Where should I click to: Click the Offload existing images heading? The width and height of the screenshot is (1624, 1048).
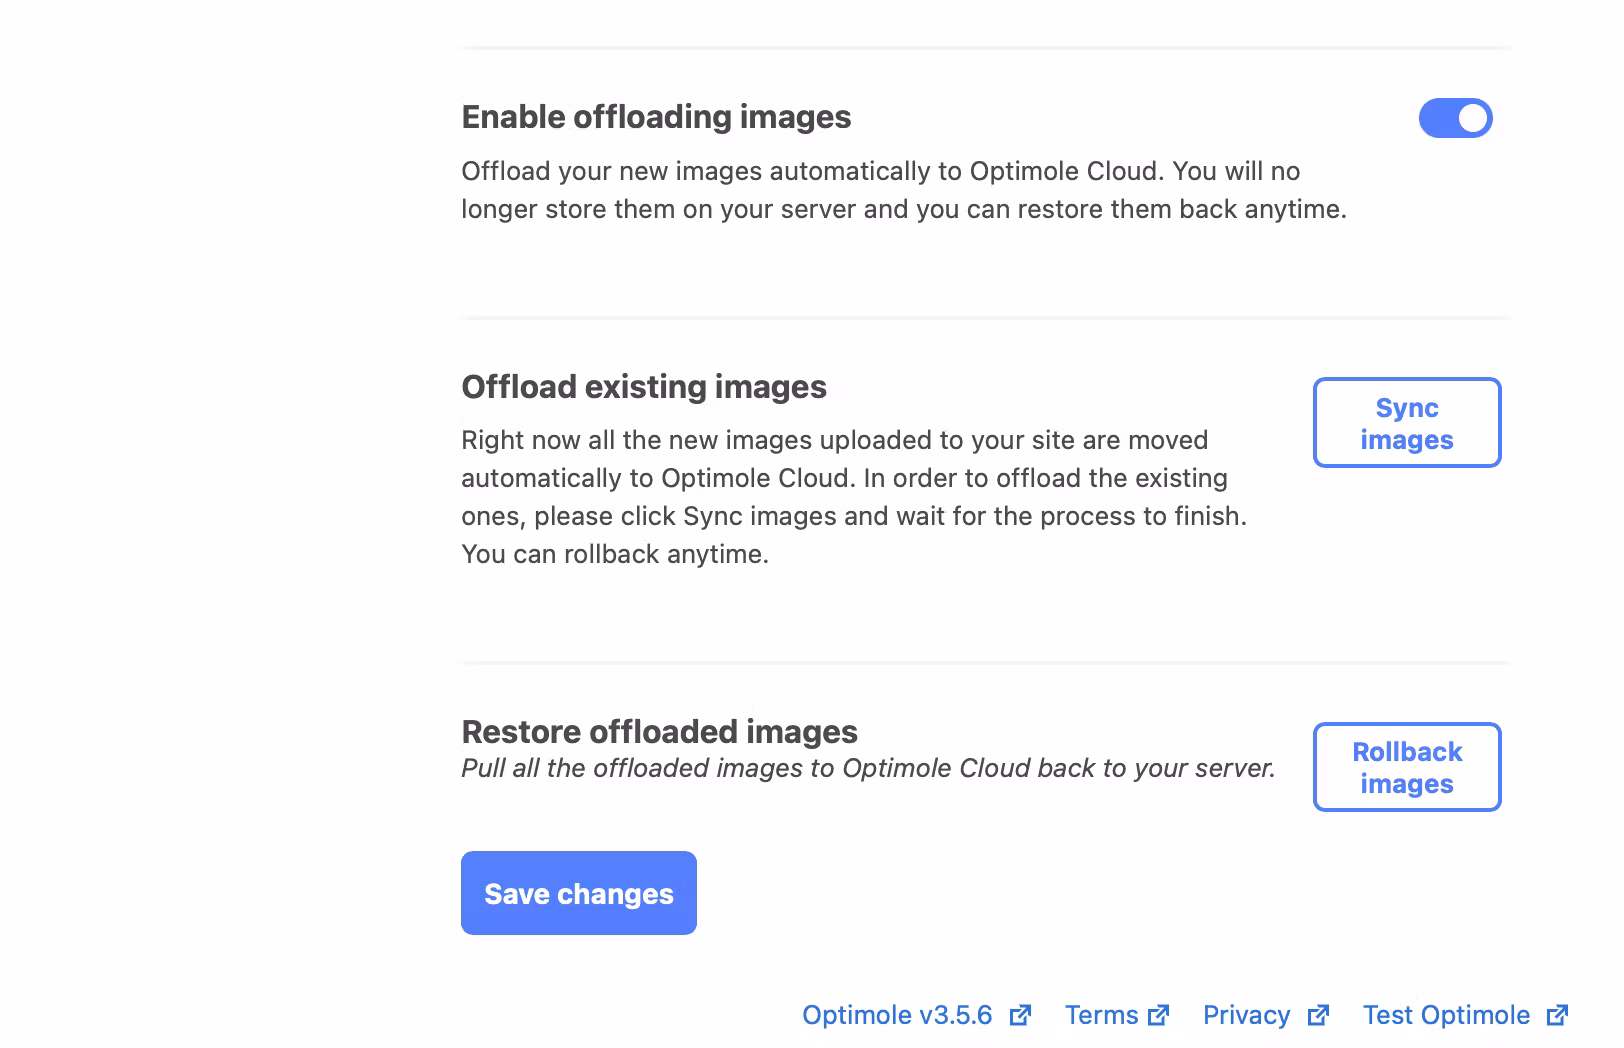(643, 387)
